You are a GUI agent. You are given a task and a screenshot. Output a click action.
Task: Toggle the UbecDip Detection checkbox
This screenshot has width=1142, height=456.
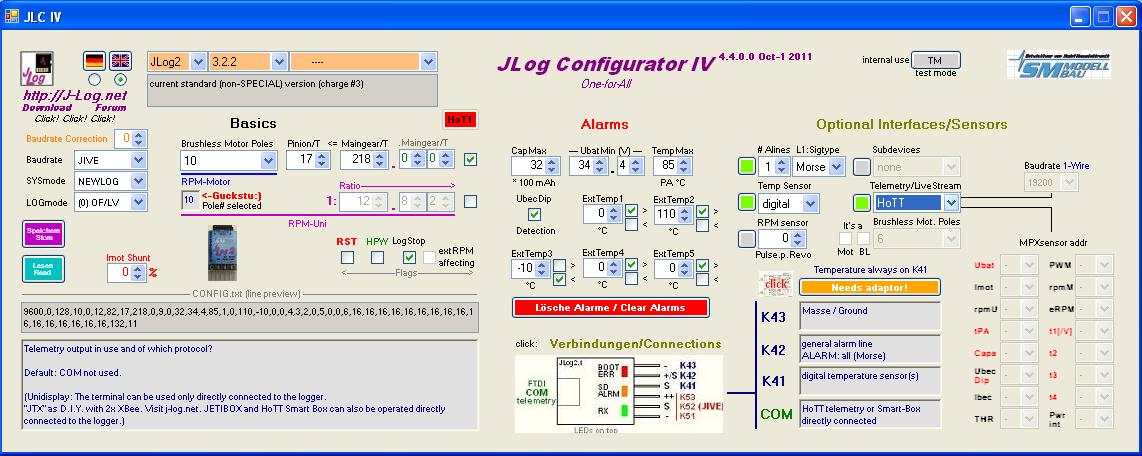(534, 214)
